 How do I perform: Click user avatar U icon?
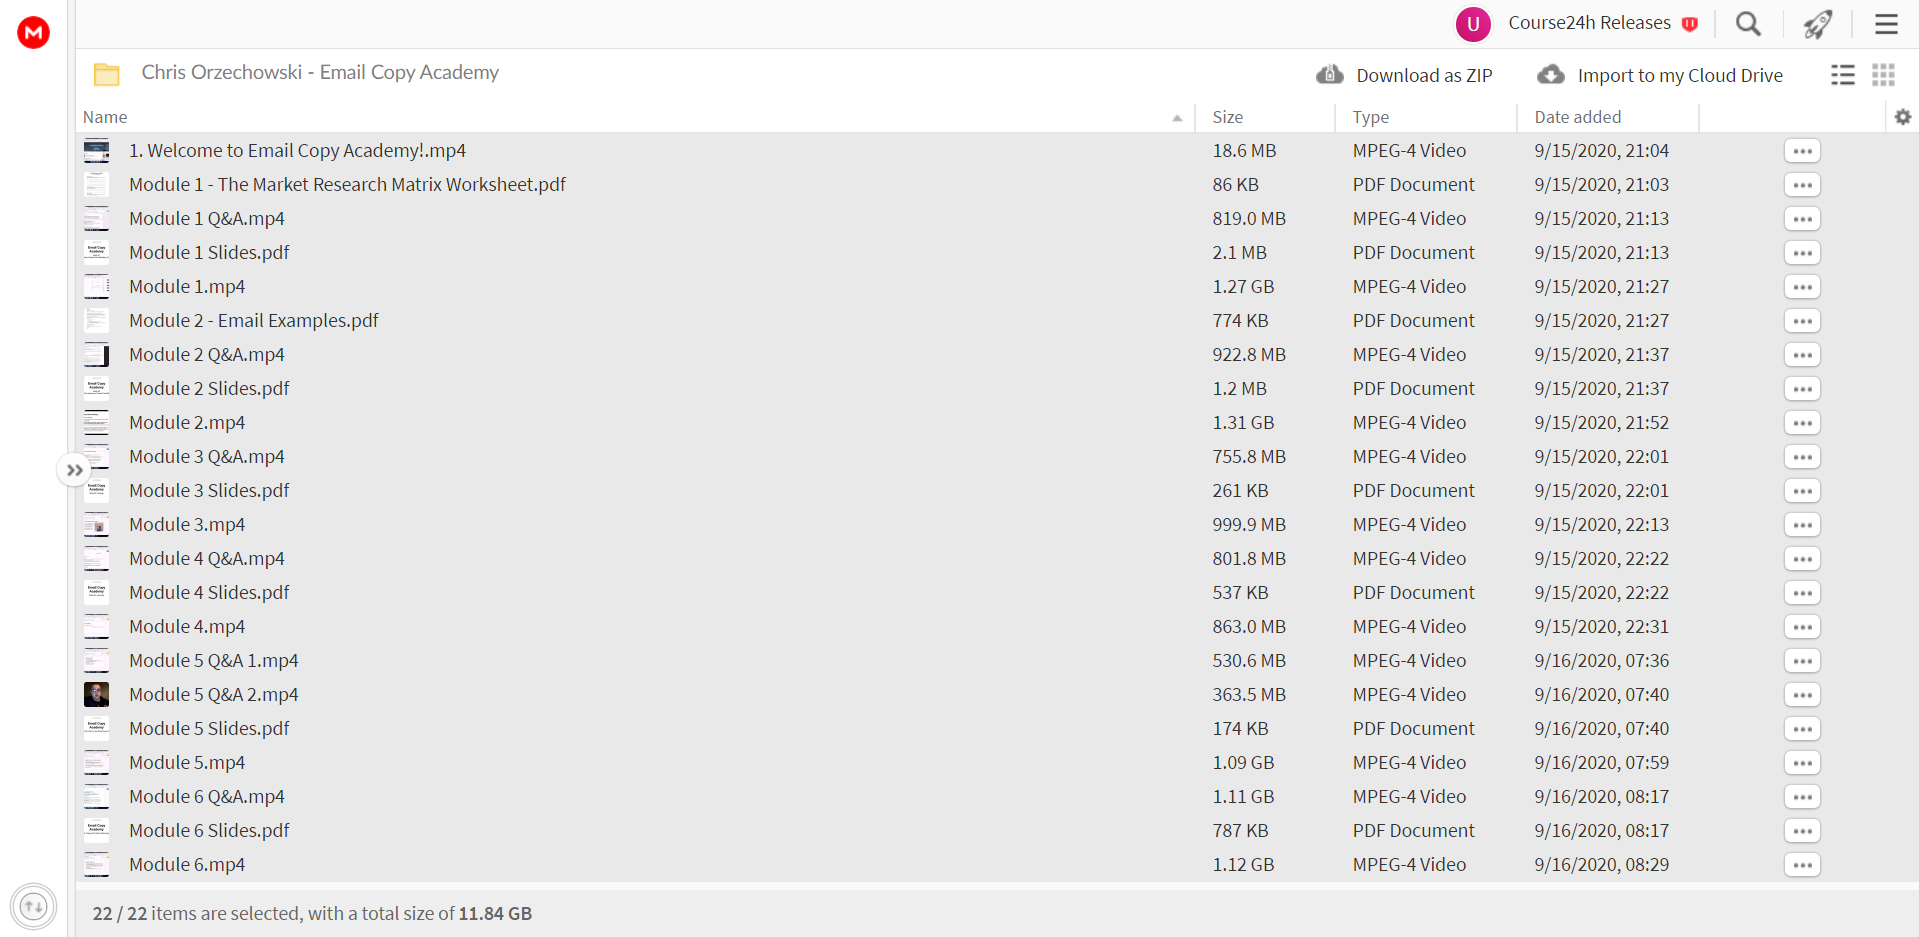point(1473,24)
